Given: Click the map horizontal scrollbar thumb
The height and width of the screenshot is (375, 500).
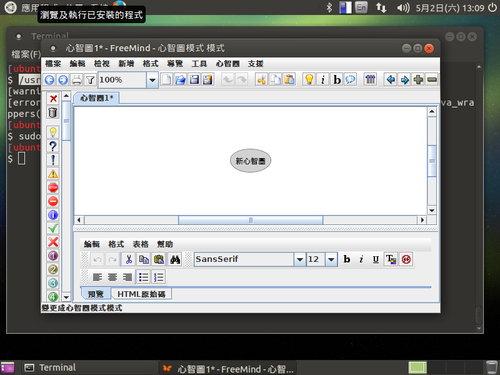Looking at the screenshot, I should [x=251, y=220].
